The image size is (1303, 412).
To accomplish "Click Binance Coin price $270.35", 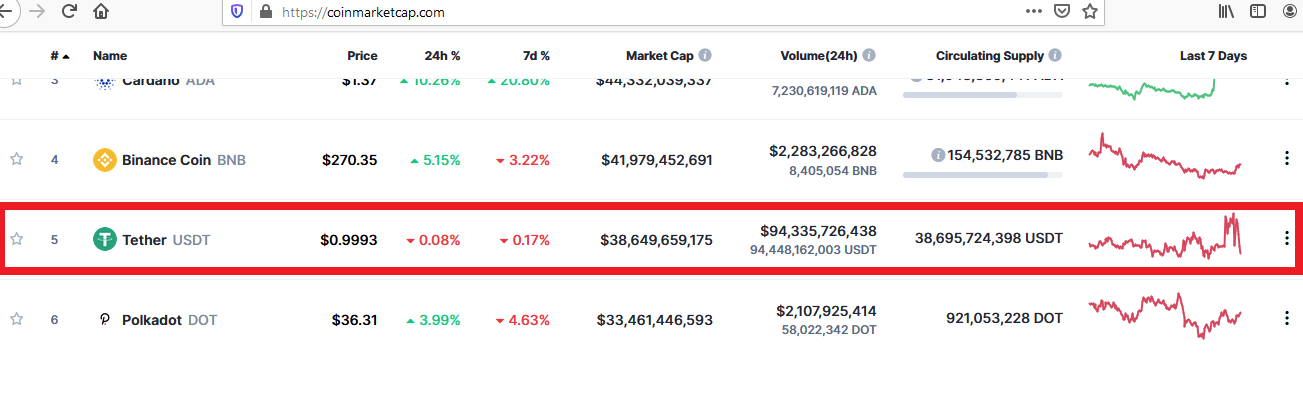I will point(349,160).
